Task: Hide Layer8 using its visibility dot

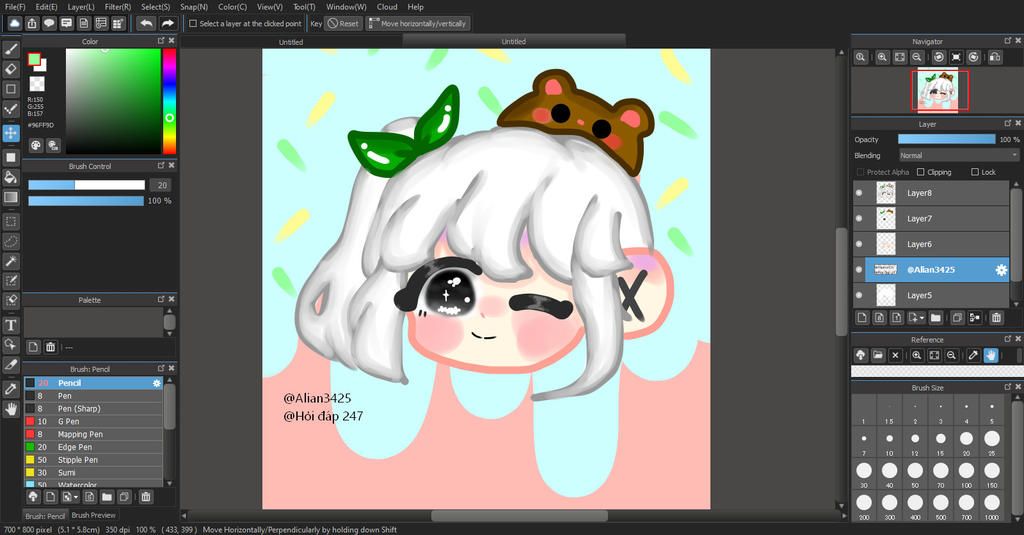Action: coord(859,193)
